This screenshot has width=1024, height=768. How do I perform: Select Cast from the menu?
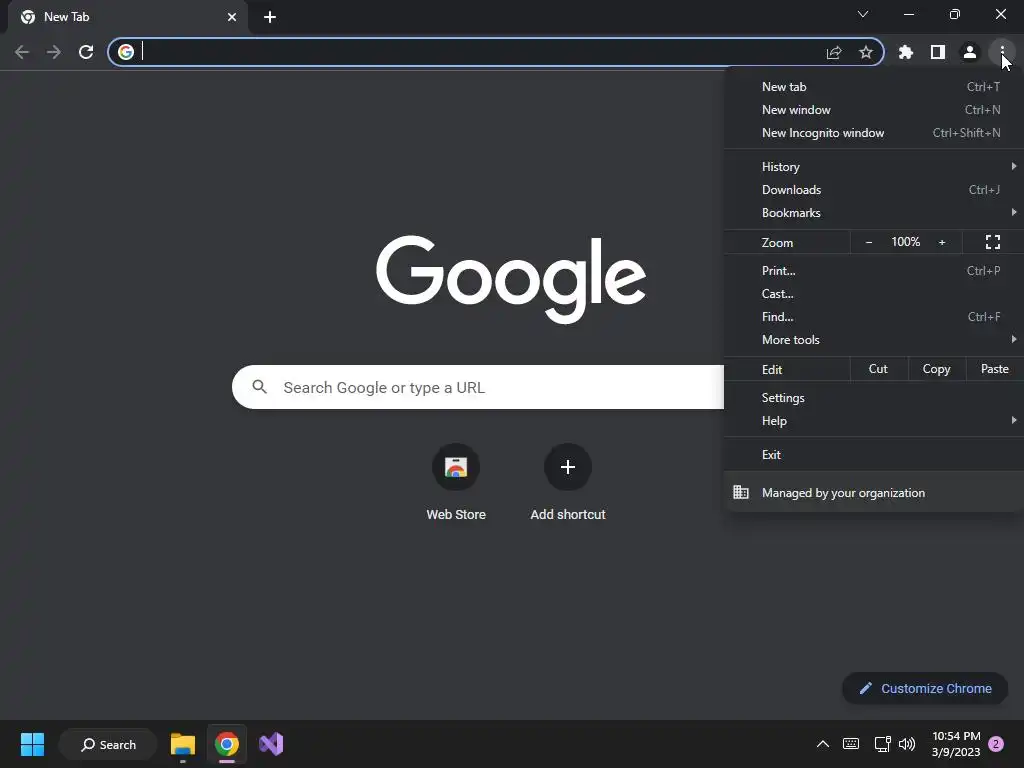click(x=874, y=294)
